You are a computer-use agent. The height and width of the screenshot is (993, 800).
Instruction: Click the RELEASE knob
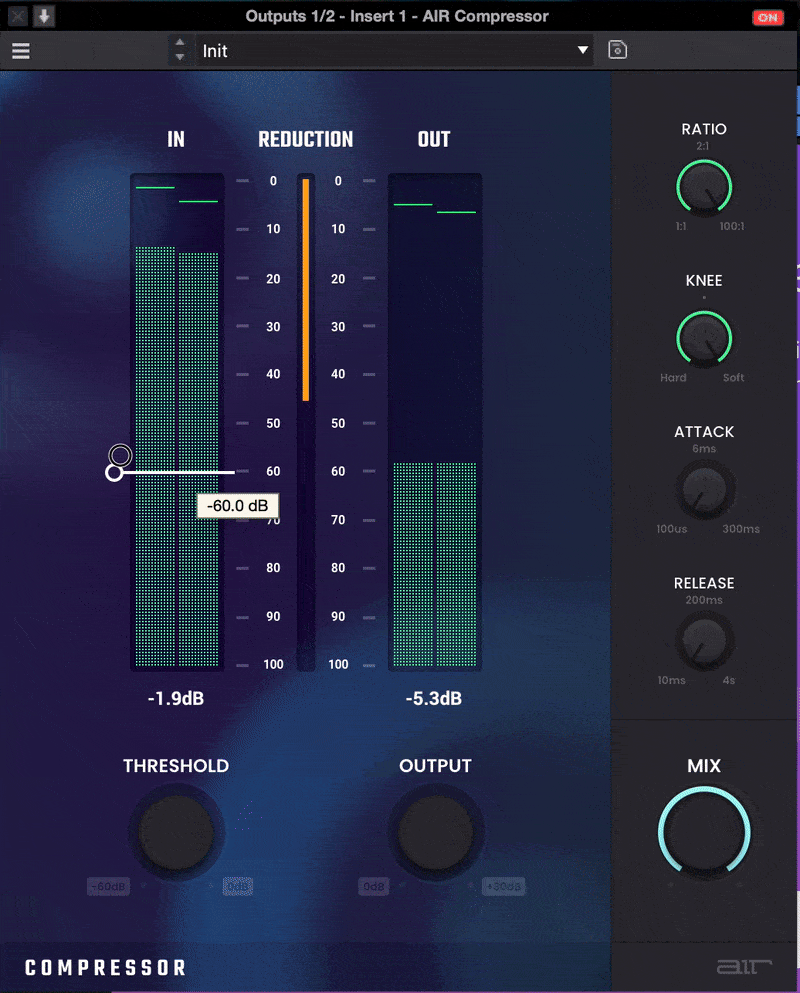coord(704,641)
